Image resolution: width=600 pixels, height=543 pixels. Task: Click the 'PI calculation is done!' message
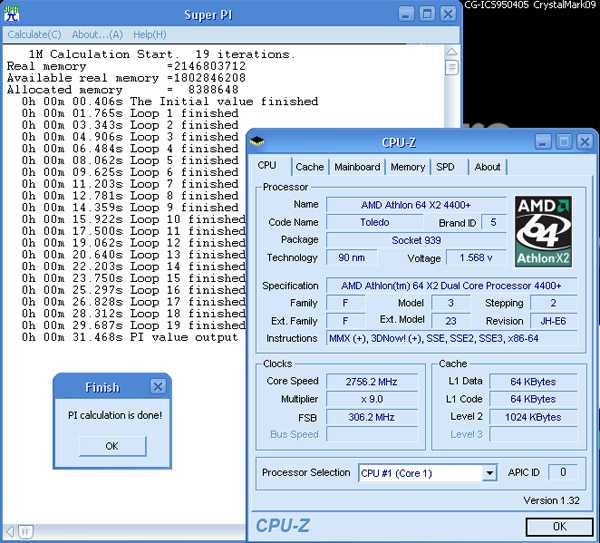coord(115,415)
